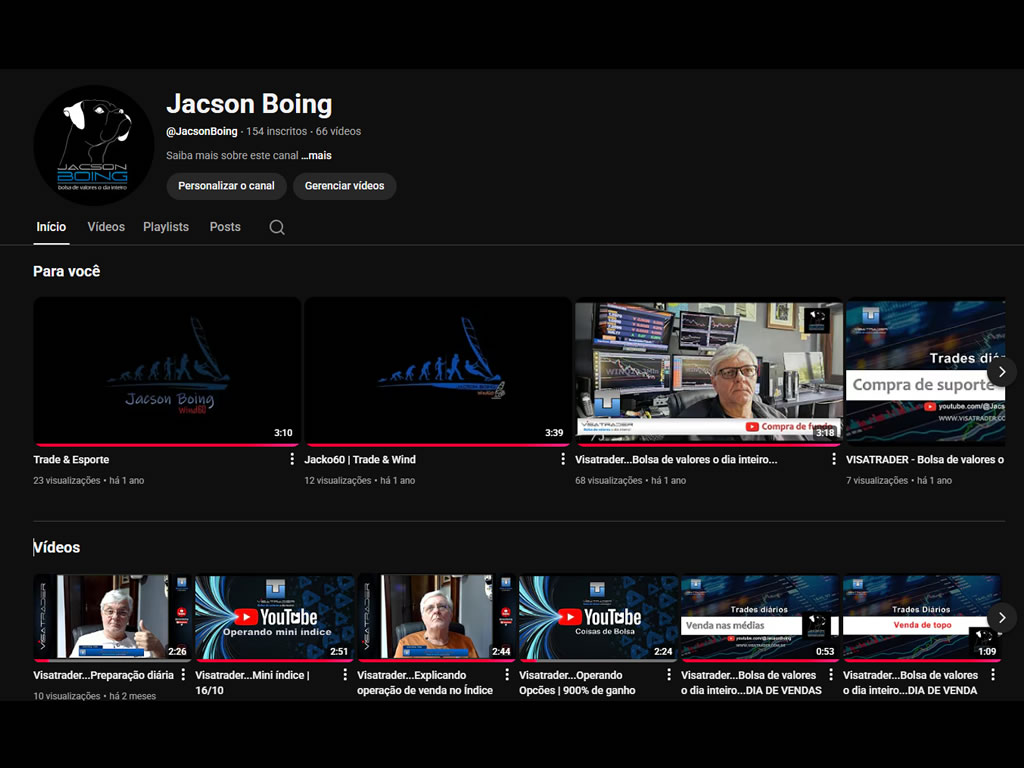
Task: Open three-dot menu for Explicando operação de venda video
Action: [507, 675]
